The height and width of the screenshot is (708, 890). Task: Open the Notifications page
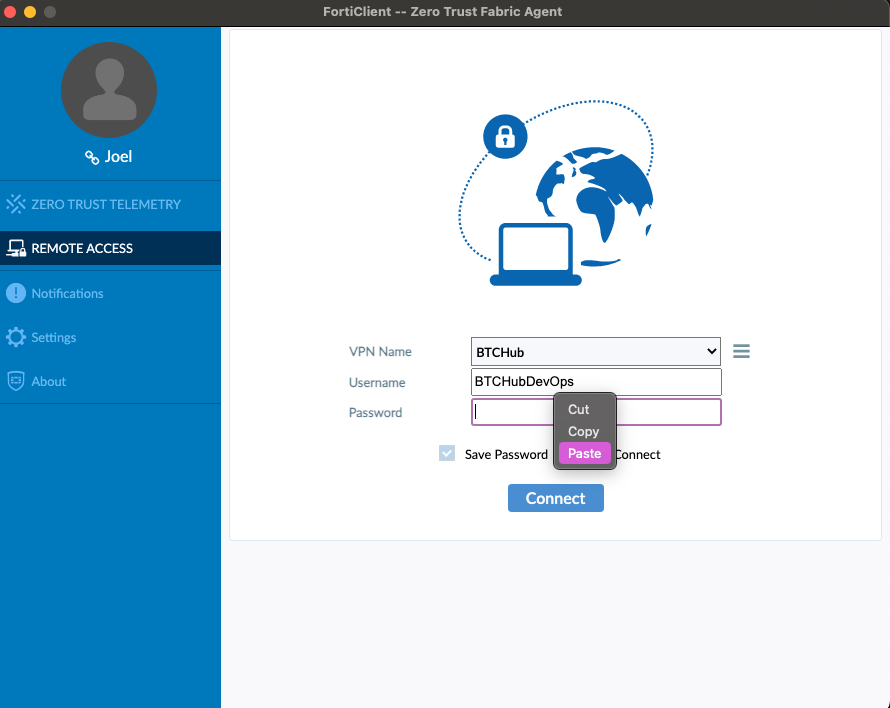[x=110, y=293]
